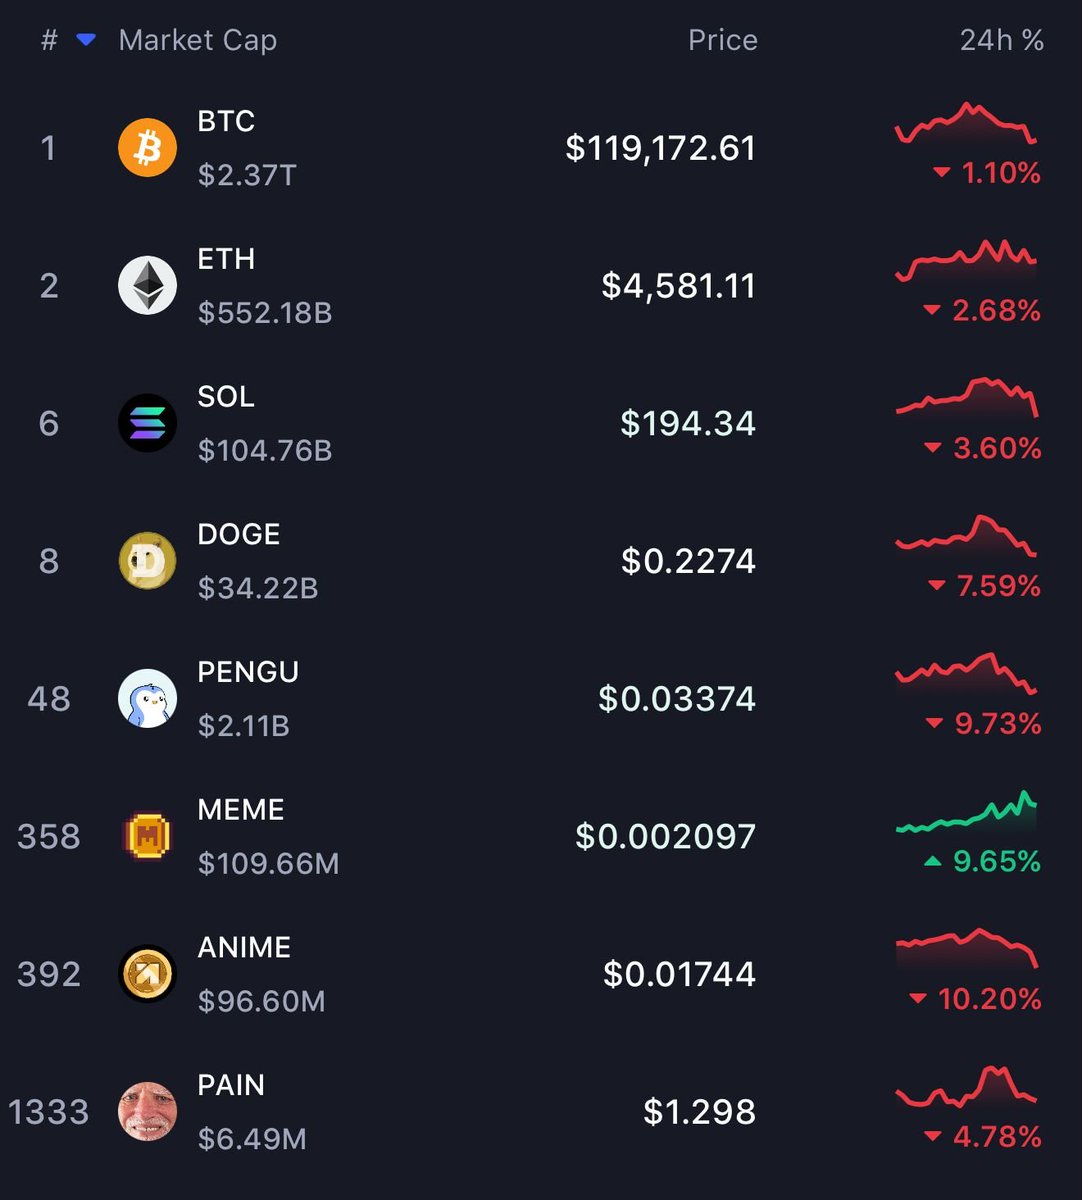This screenshot has width=1082, height=1200.
Task: Select the MEME pixel coin icon
Action: [147, 836]
